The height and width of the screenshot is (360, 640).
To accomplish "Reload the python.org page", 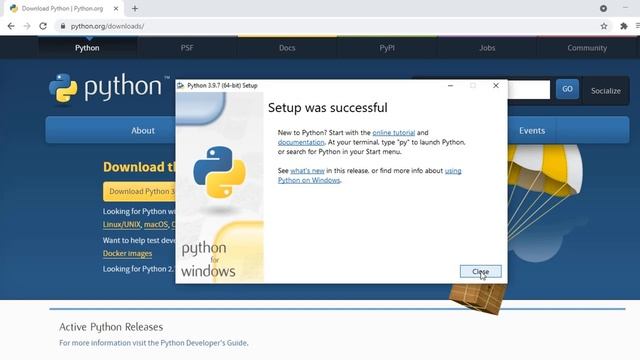I will pyautogui.click(x=43, y=26).
